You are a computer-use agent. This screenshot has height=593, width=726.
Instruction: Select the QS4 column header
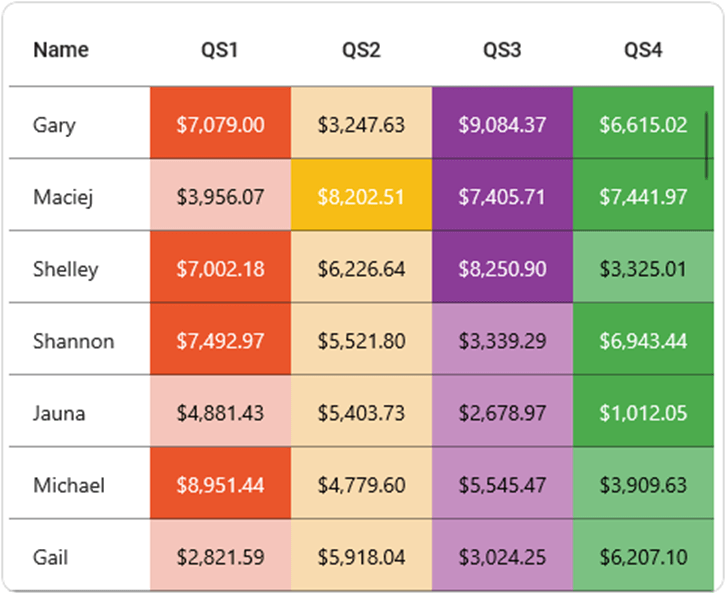(643, 50)
